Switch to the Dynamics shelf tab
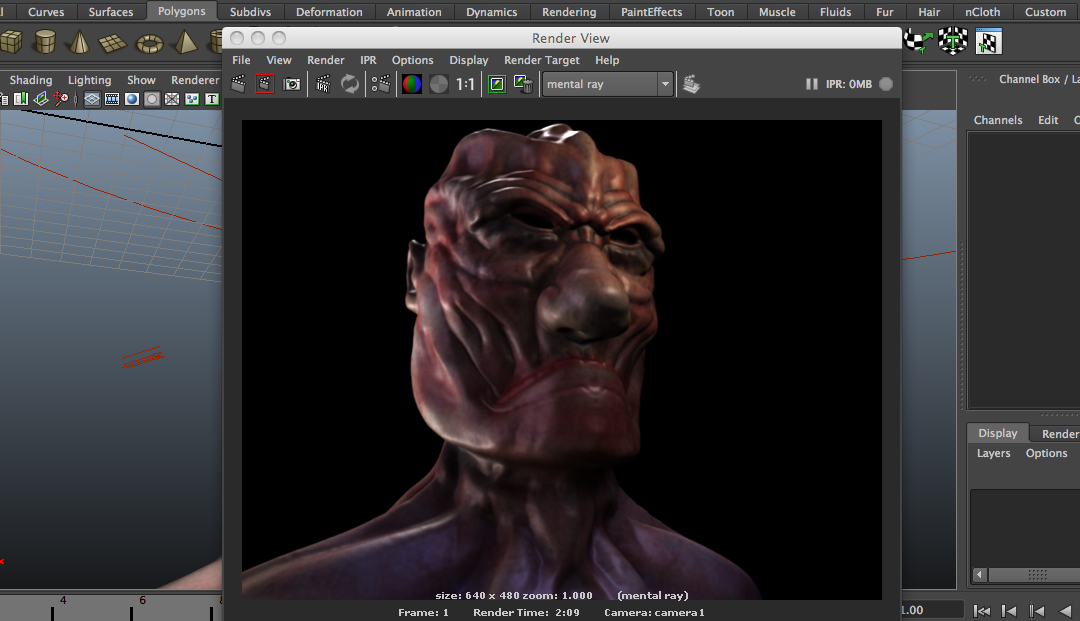 click(492, 12)
